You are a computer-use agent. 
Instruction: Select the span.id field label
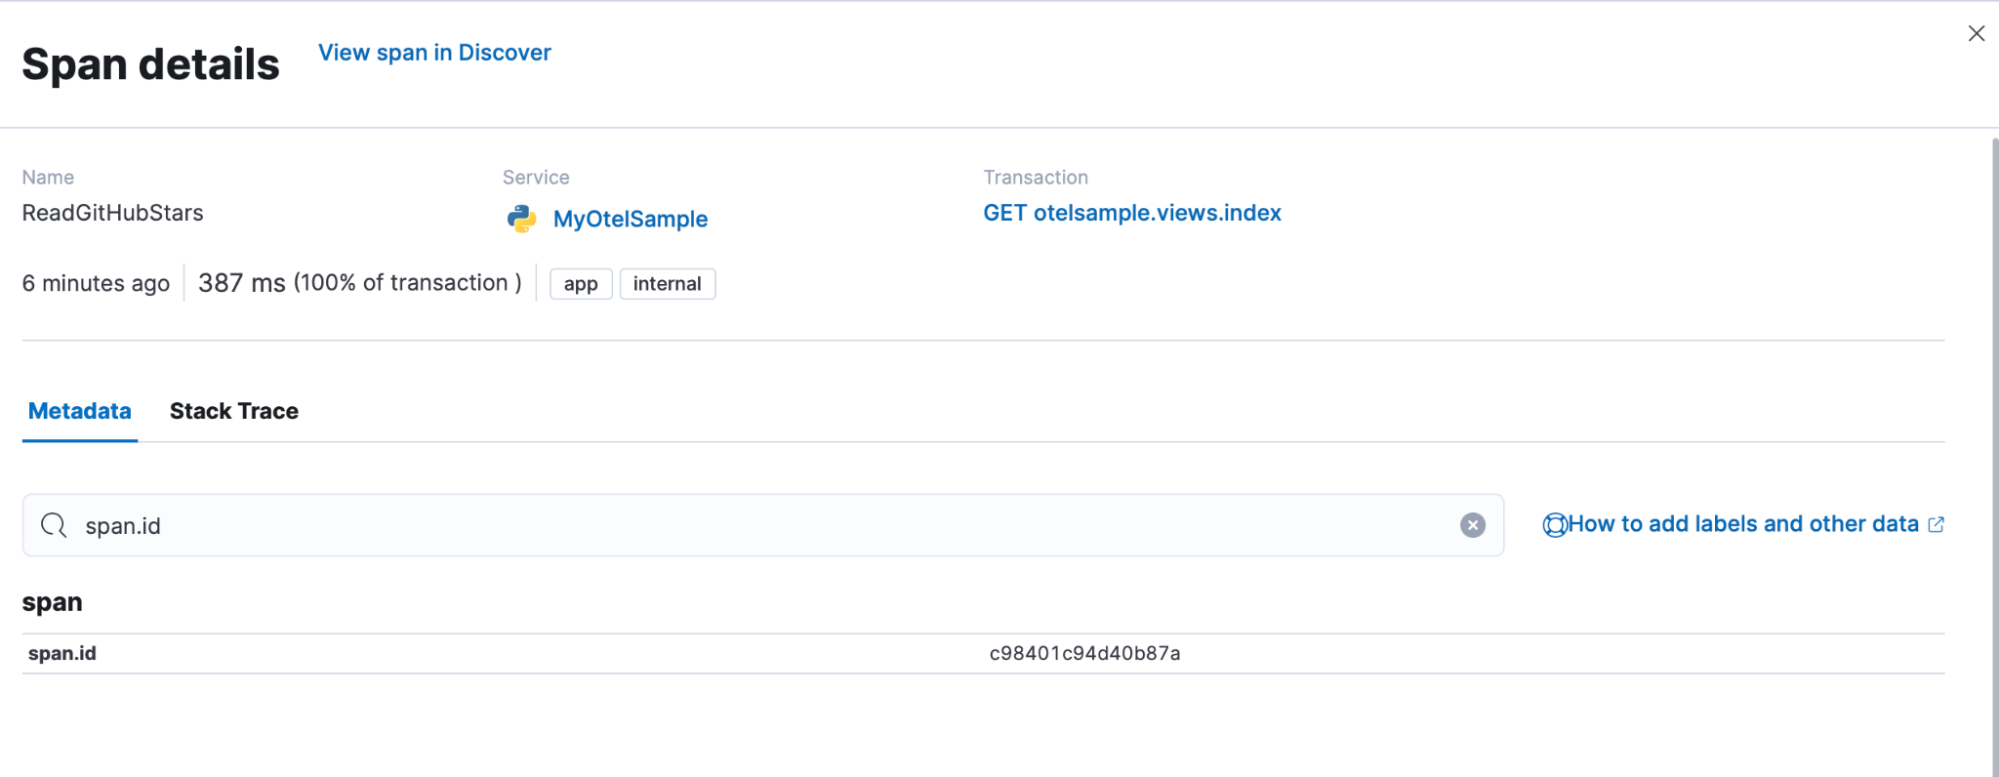pos(62,653)
